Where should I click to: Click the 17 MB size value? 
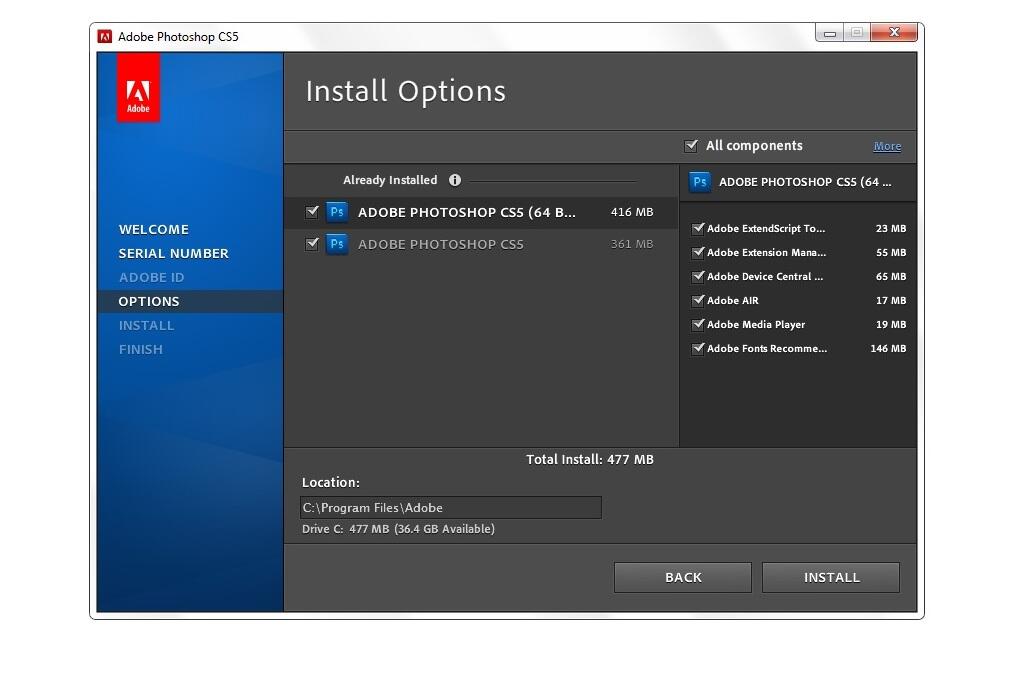891,300
